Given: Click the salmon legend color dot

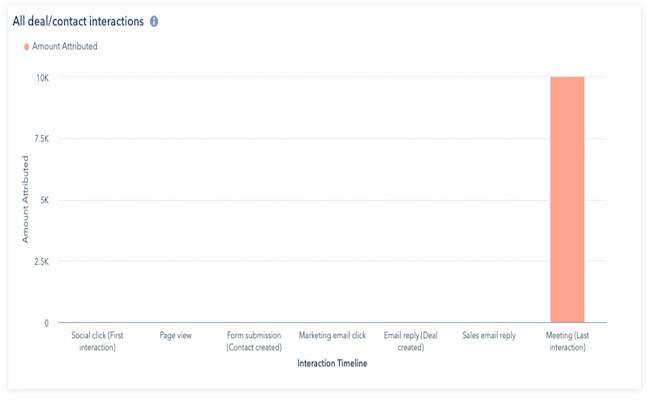Looking at the screenshot, I should tap(26, 47).
